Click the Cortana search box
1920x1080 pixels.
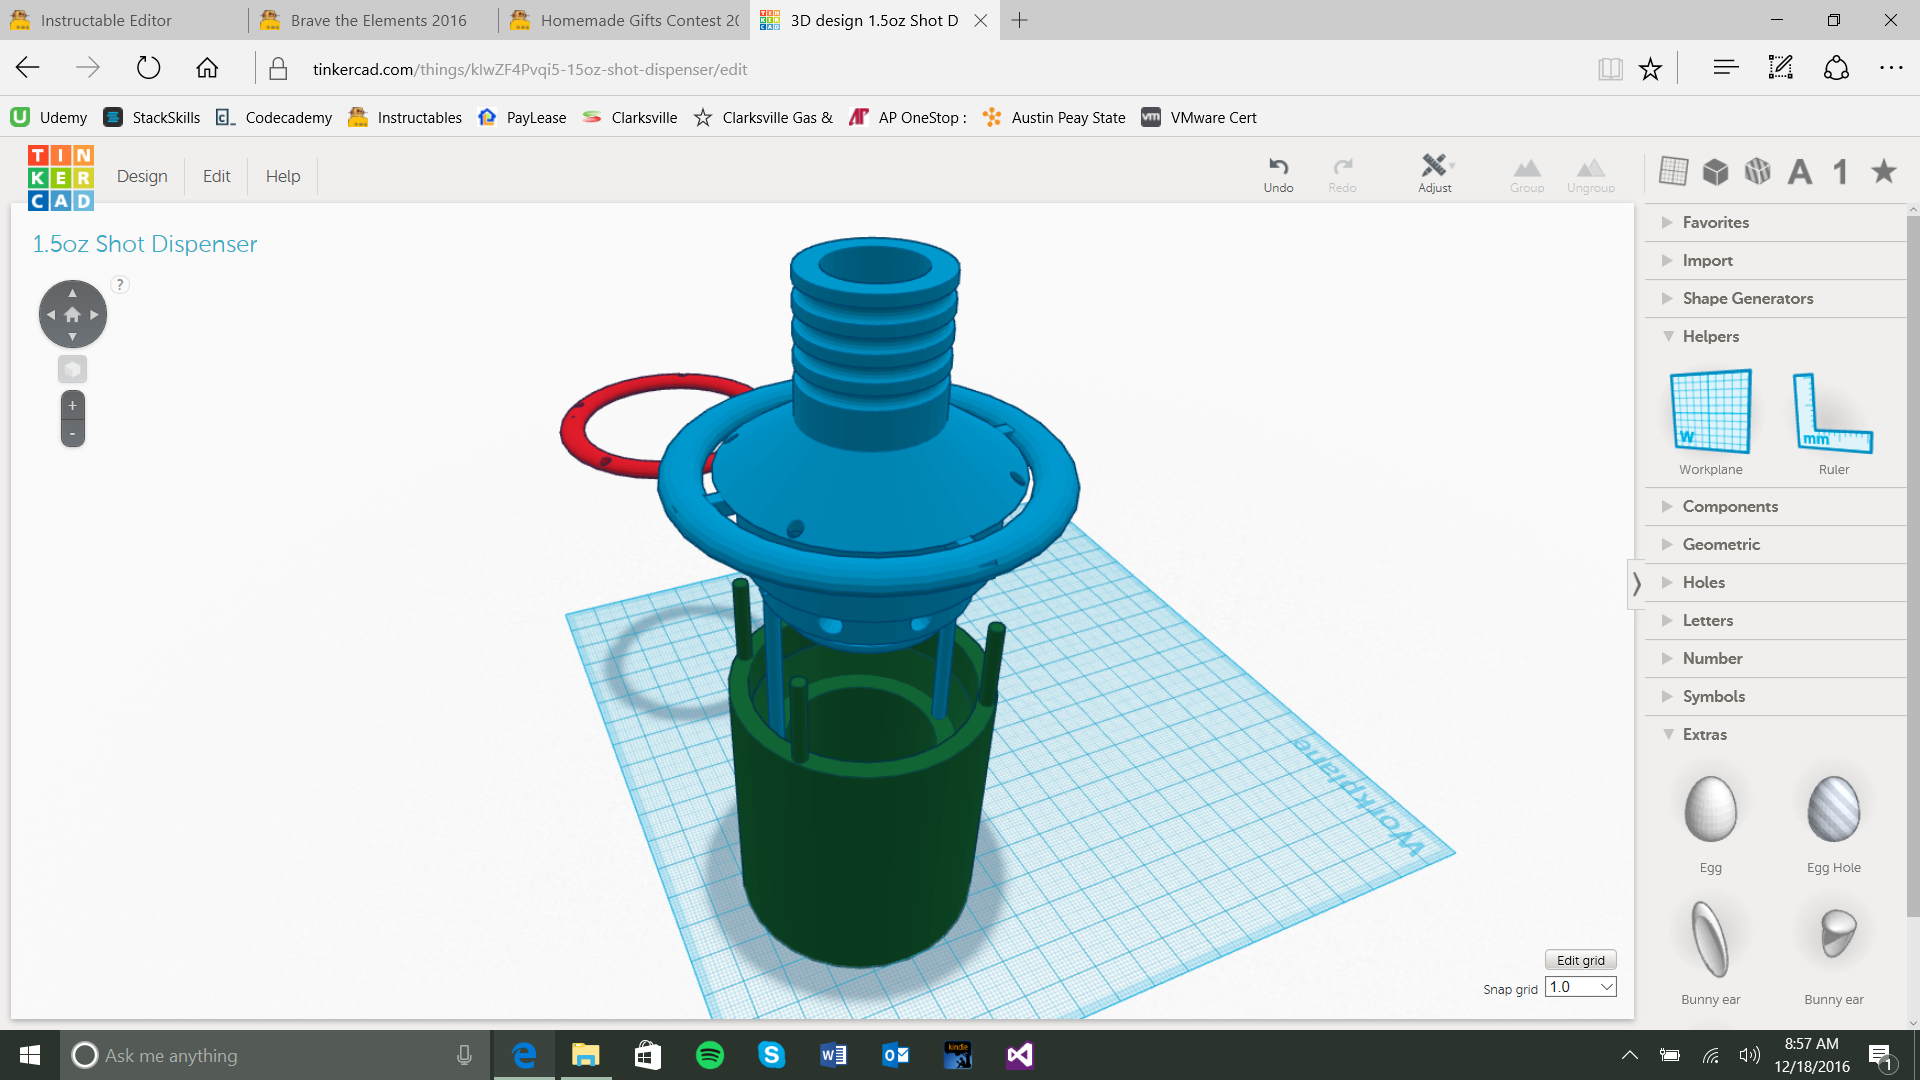(x=275, y=1055)
